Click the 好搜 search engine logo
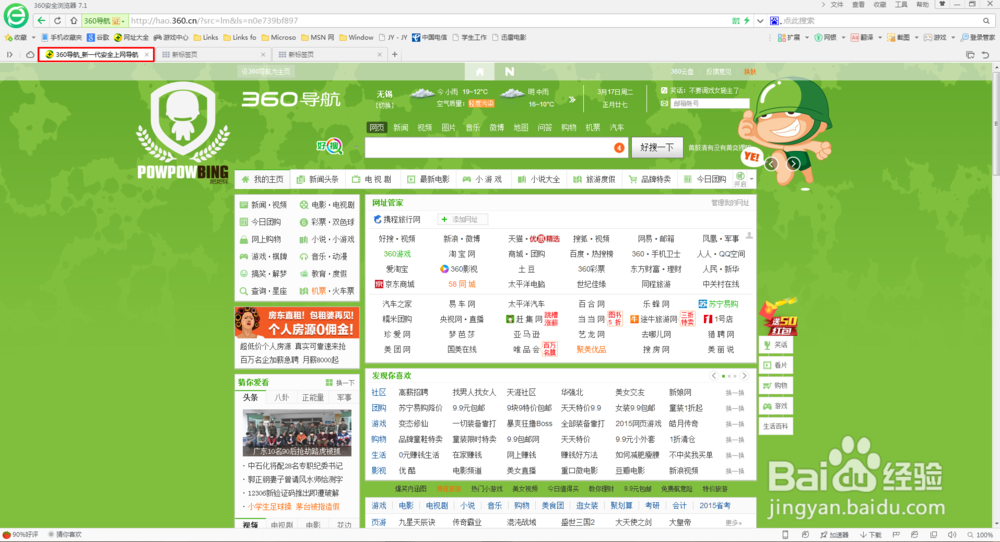The height and width of the screenshot is (542, 1000). pos(330,146)
